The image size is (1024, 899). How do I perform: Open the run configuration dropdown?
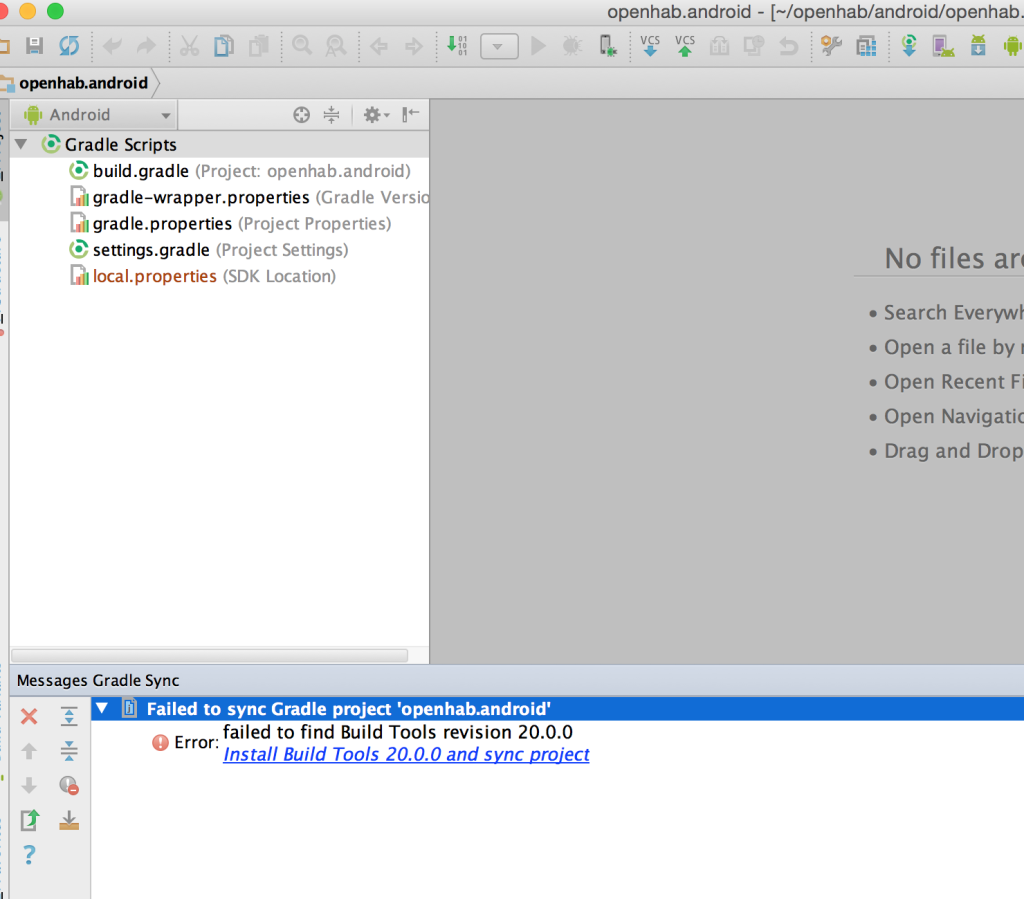tap(500, 46)
